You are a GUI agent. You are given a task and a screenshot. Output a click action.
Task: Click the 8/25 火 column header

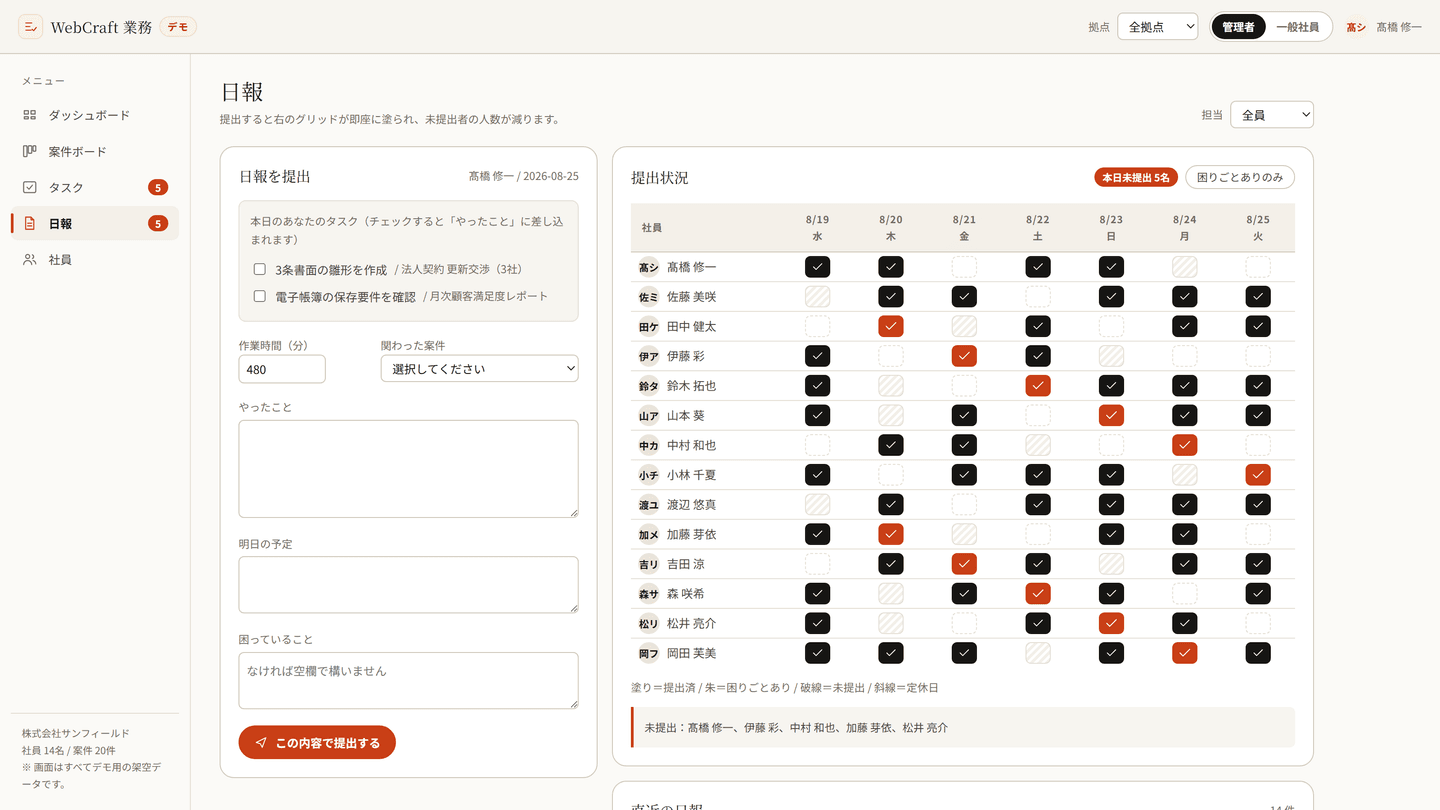coord(1258,228)
